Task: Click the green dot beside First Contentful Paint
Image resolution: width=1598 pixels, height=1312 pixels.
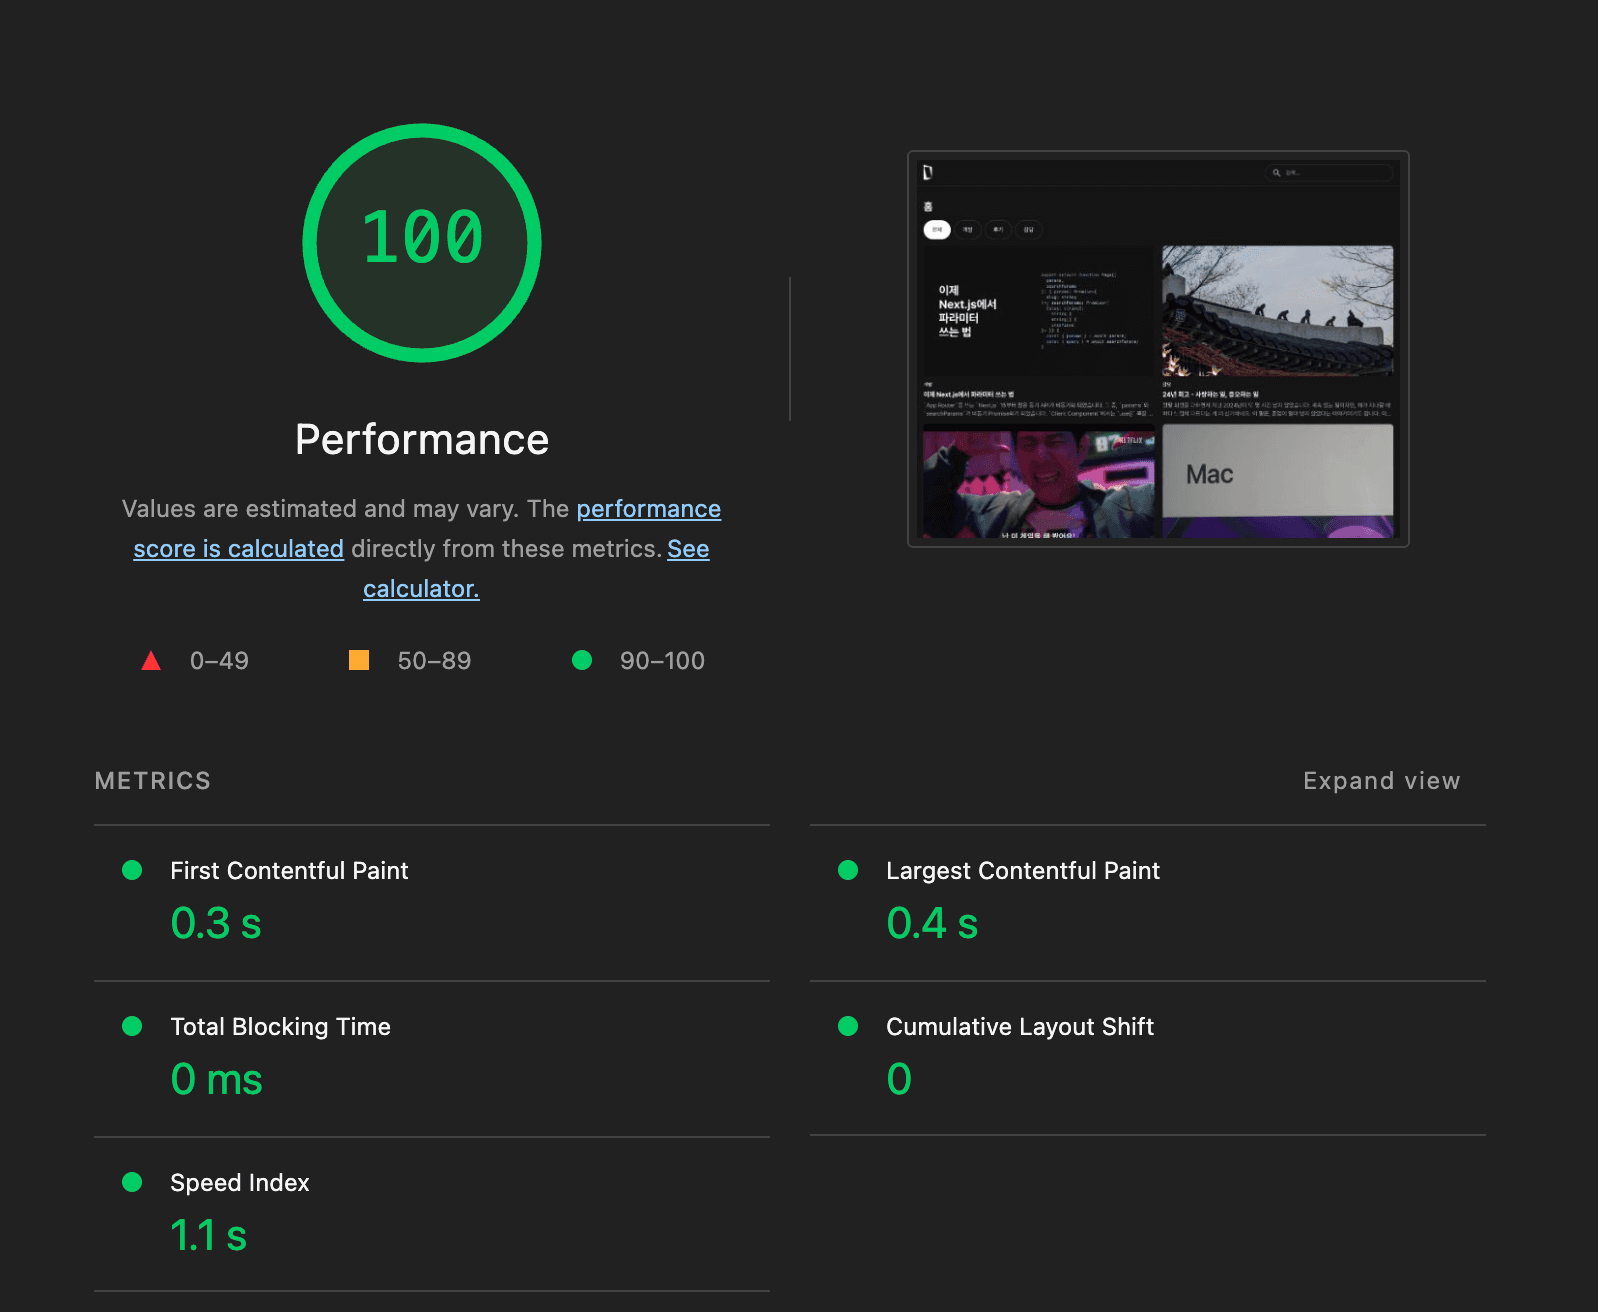Action: [x=132, y=870]
